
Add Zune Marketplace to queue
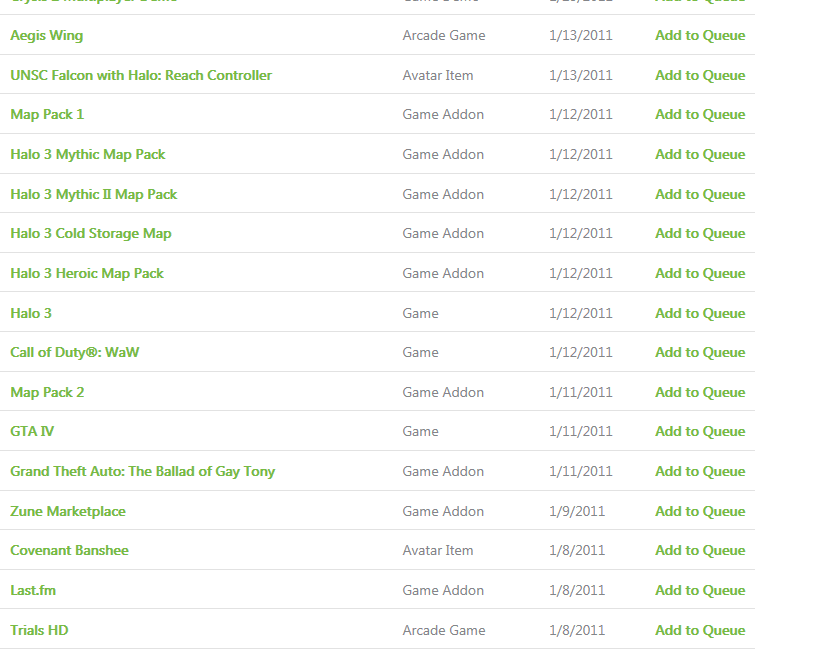[700, 511]
